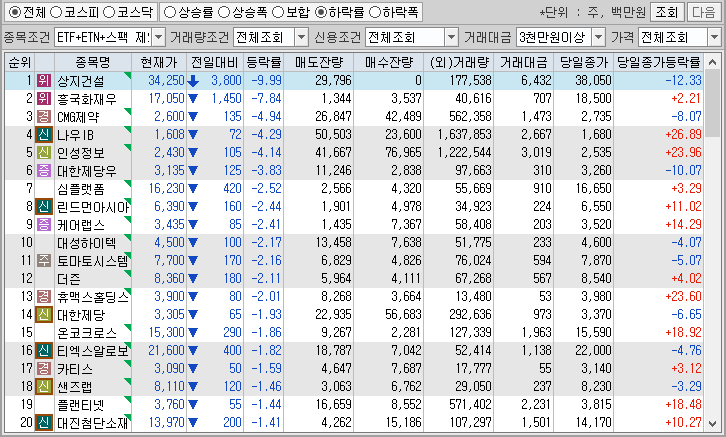Click the scrollbar down arrow

coord(713,424)
